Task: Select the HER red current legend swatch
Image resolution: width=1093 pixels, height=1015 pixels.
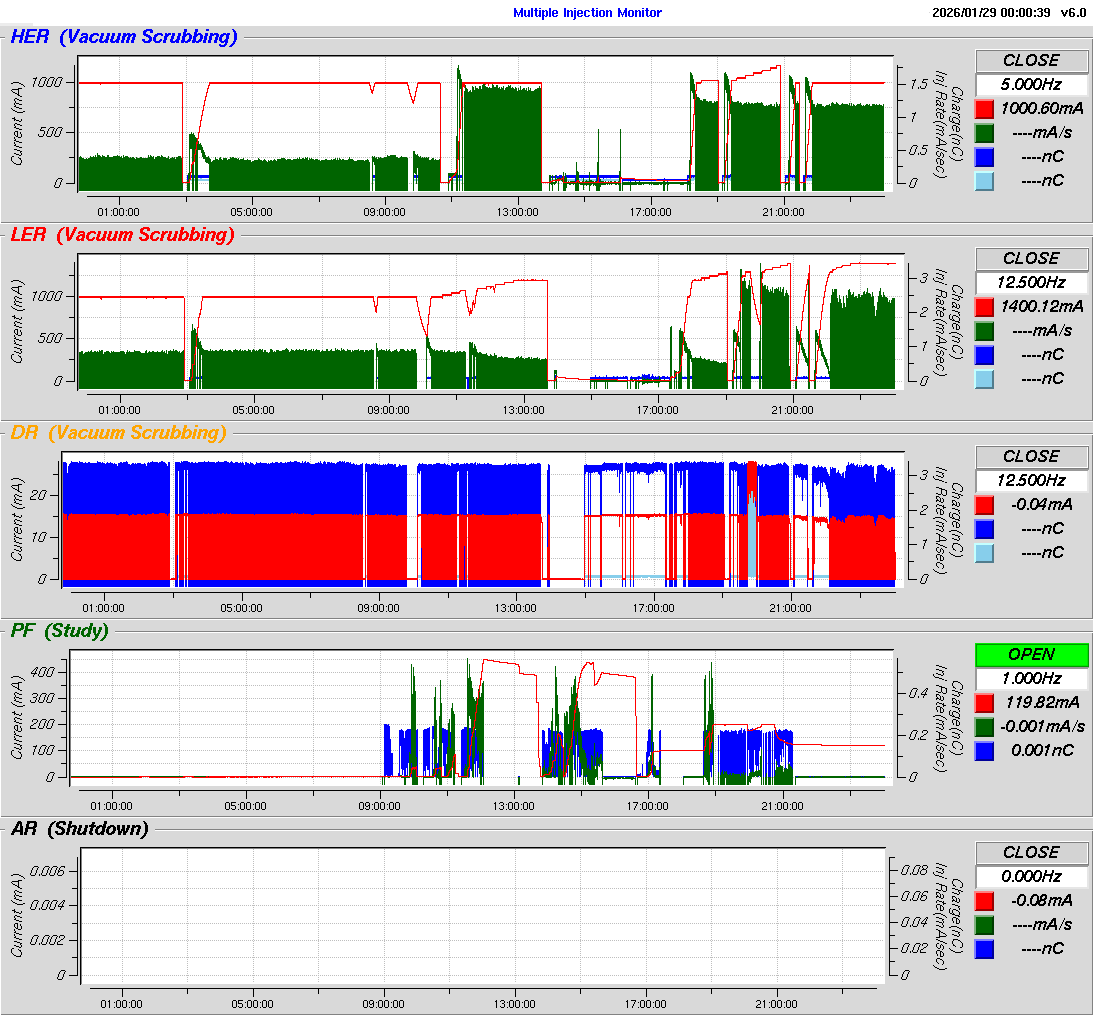Action: [984, 109]
